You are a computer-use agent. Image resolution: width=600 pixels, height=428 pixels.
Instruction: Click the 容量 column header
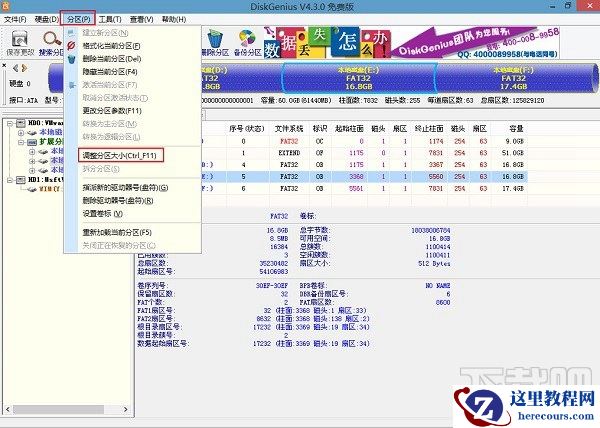[x=516, y=129]
